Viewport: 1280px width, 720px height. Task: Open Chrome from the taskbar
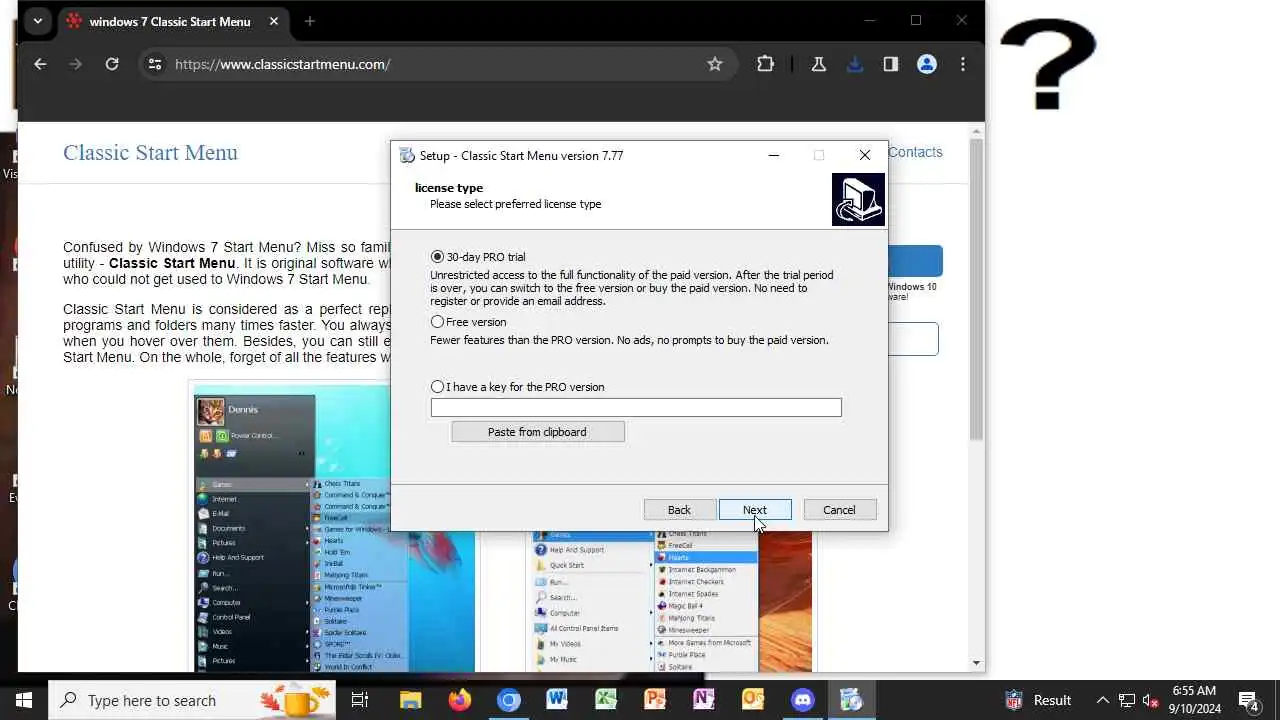508,700
